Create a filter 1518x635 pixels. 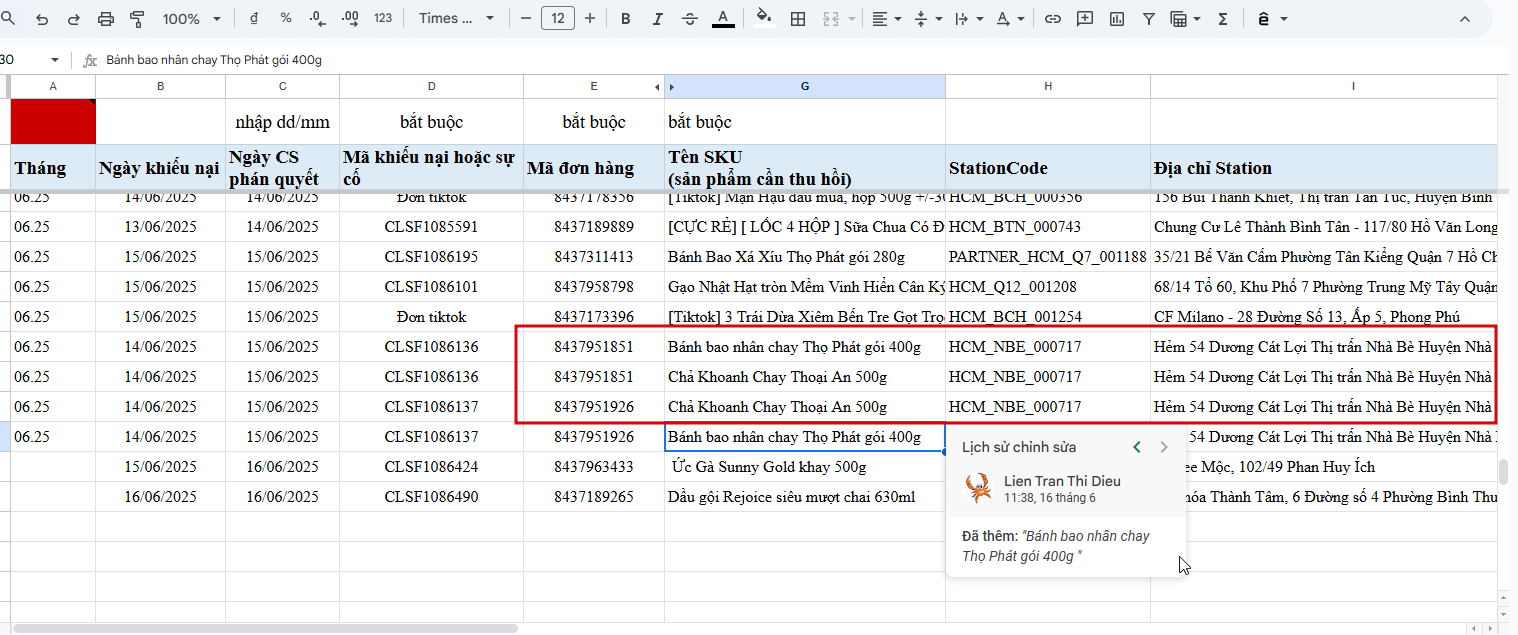pyautogui.click(x=1149, y=19)
